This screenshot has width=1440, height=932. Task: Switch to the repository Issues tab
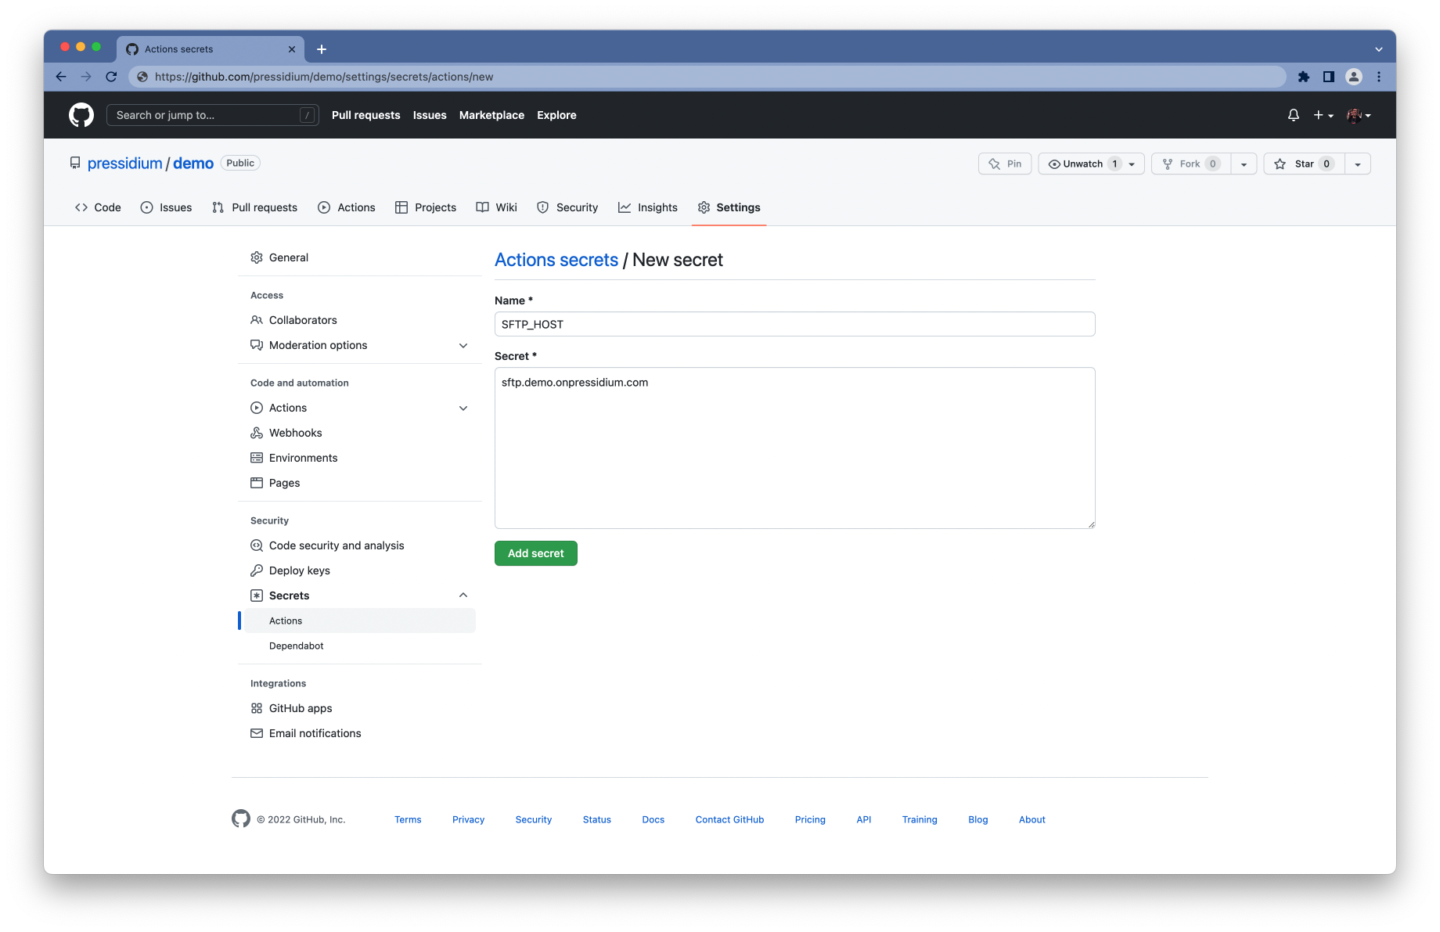166,207
